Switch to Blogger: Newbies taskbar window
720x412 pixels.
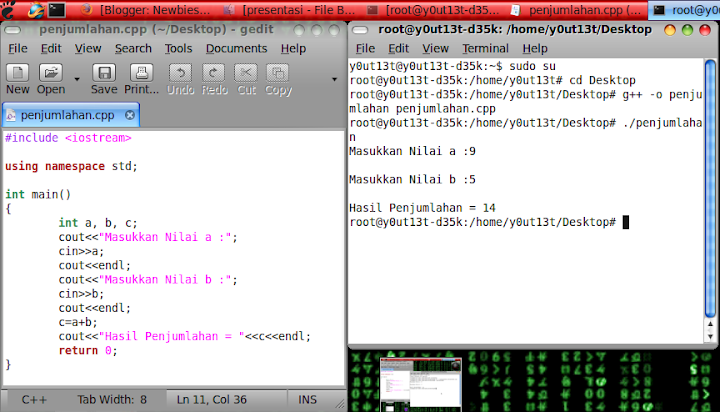[146, 10]
